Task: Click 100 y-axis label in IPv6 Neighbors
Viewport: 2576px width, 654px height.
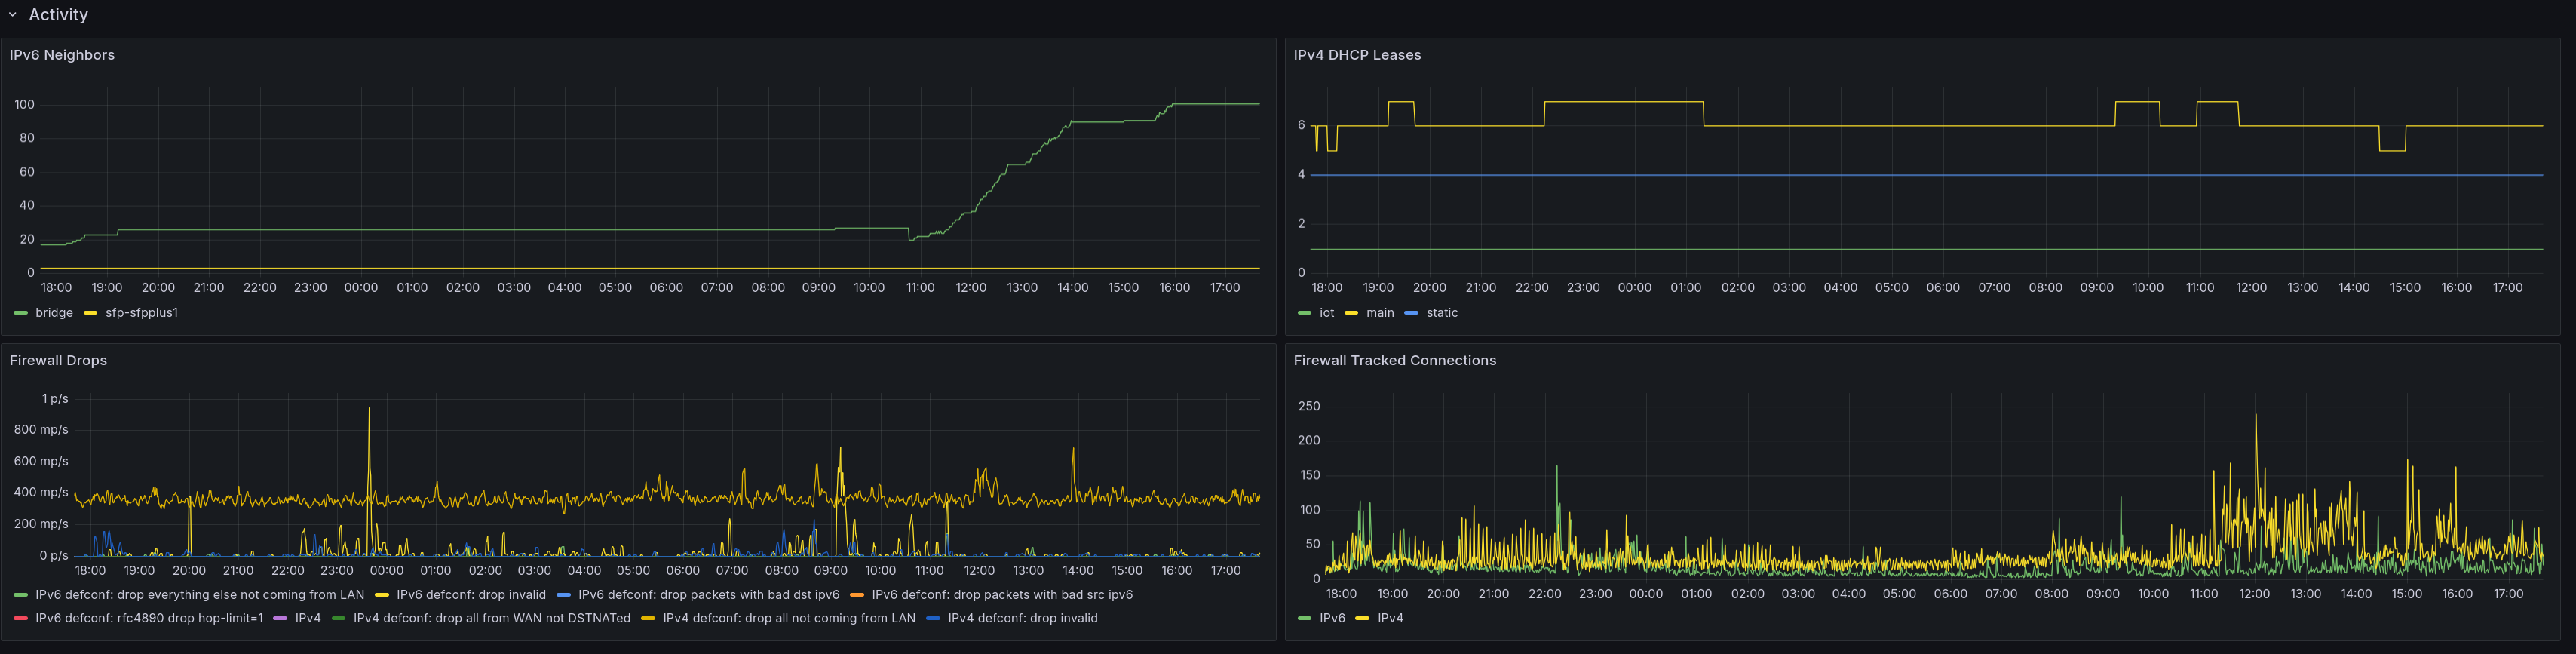Action: click(24, 104)
